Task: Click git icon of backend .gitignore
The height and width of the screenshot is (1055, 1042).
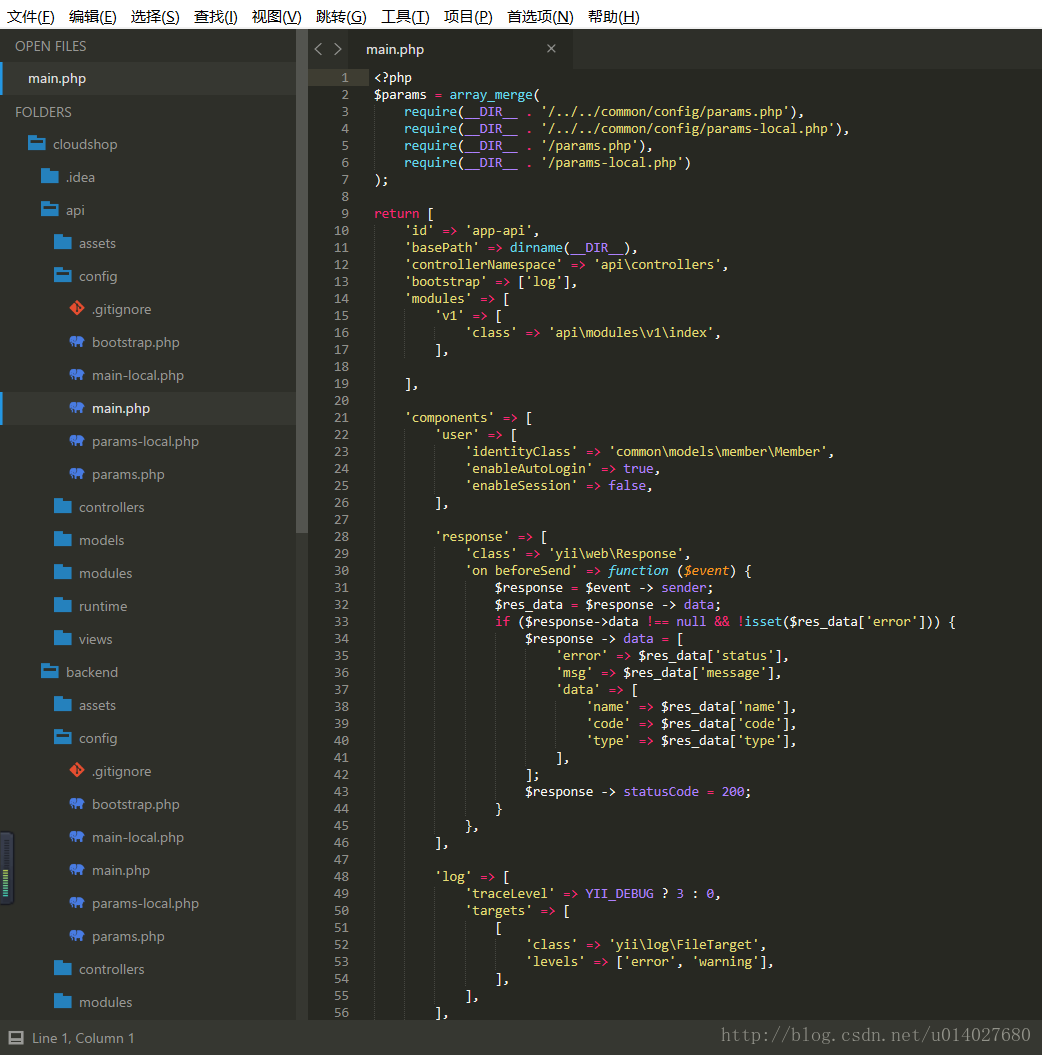Action: click(x=77, y=770)
